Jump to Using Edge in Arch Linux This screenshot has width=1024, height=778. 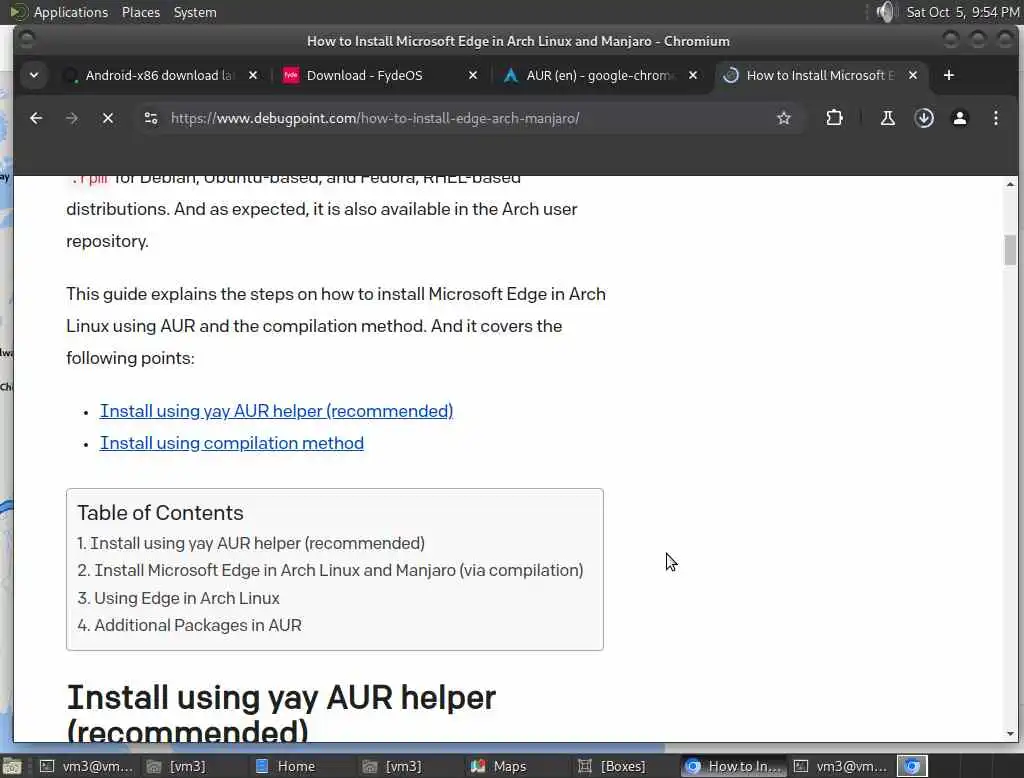178,598
